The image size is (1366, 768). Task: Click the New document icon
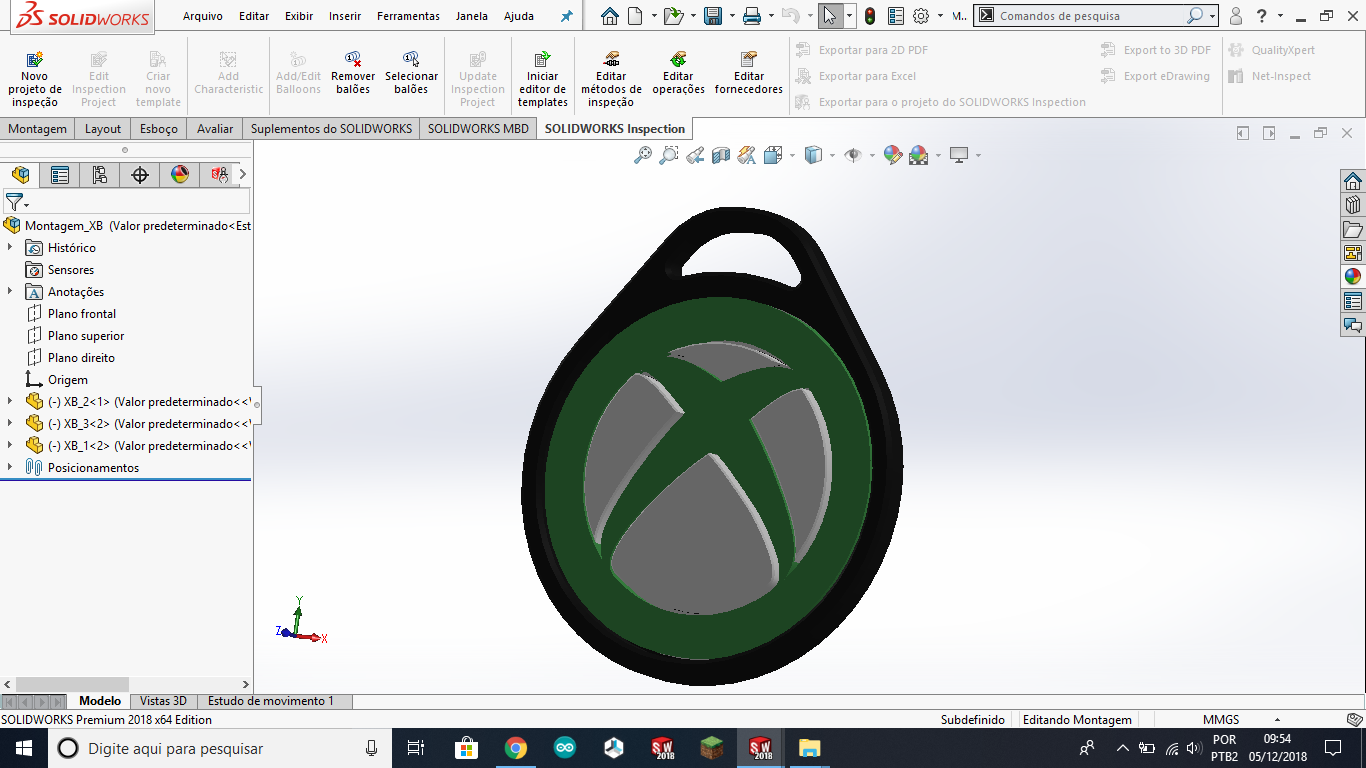tap(636, 16)
